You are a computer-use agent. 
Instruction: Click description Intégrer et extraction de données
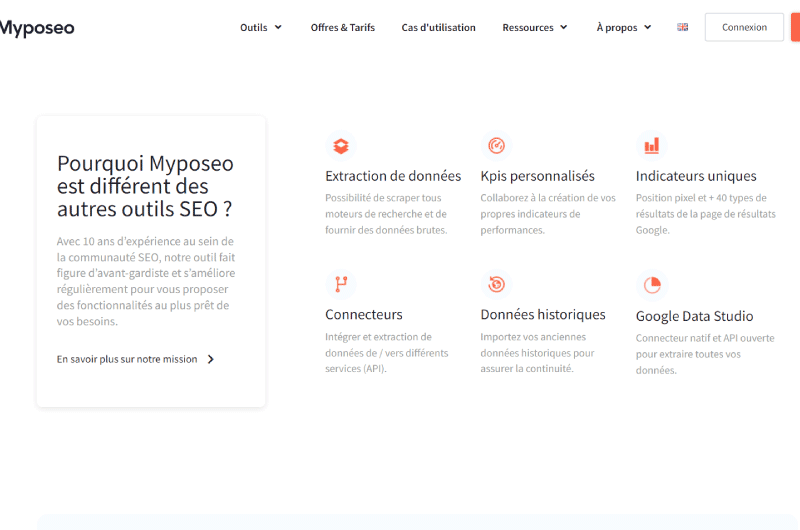click(x=387, y=352)
